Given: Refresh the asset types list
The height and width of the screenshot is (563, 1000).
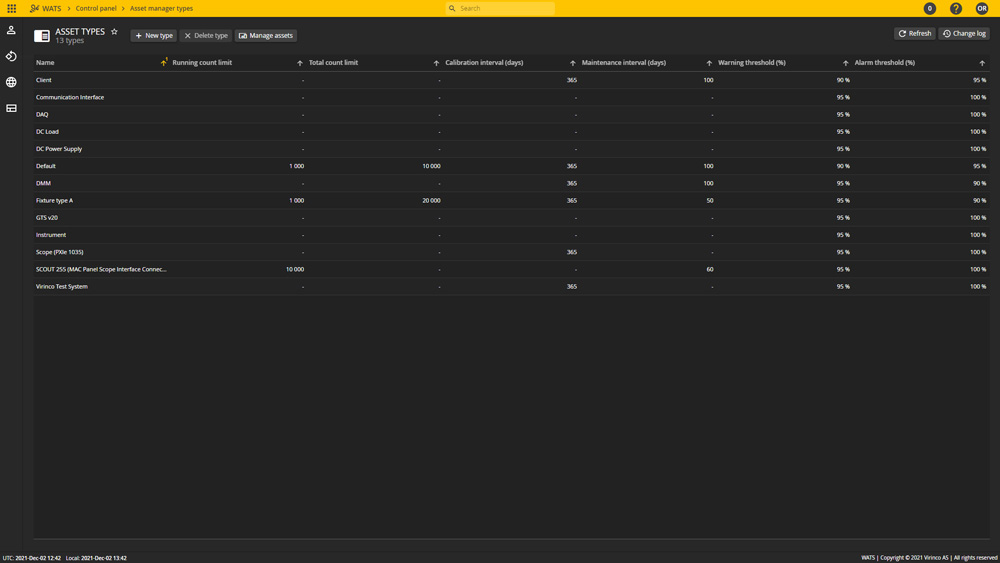Looking at the screenshot, I should 914,33.
